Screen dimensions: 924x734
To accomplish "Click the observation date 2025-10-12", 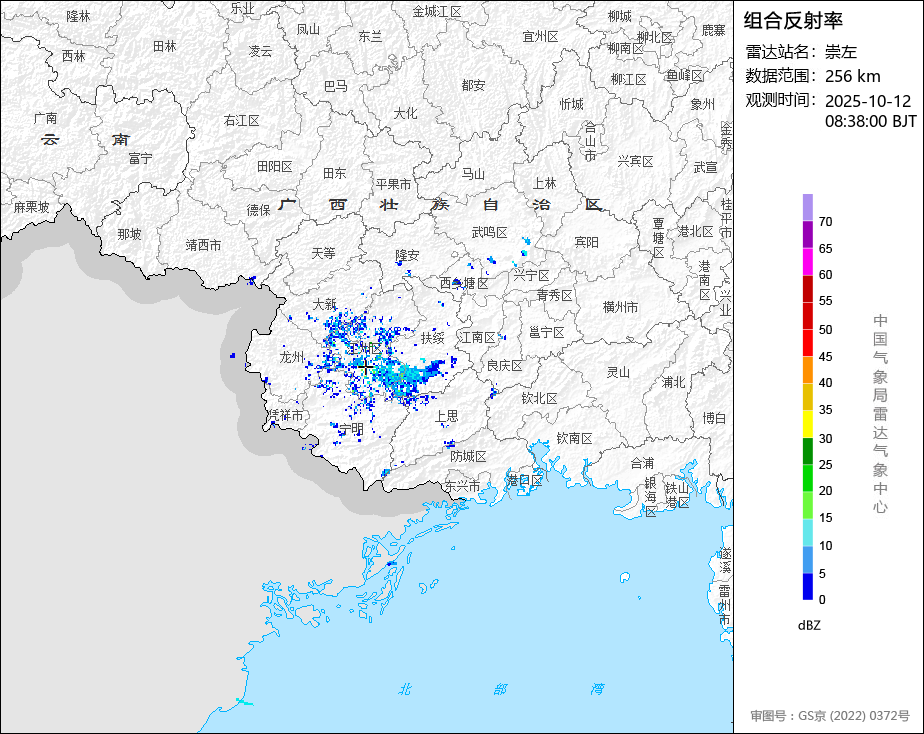I will [x=868, y=101].
